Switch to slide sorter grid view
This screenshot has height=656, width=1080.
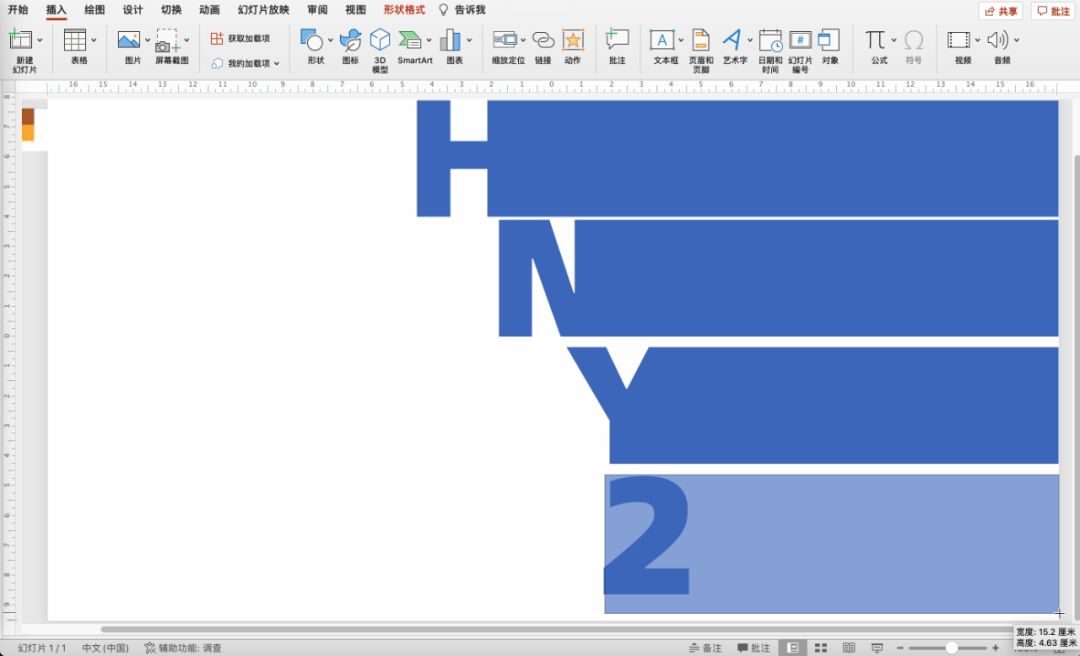(820, 648)
